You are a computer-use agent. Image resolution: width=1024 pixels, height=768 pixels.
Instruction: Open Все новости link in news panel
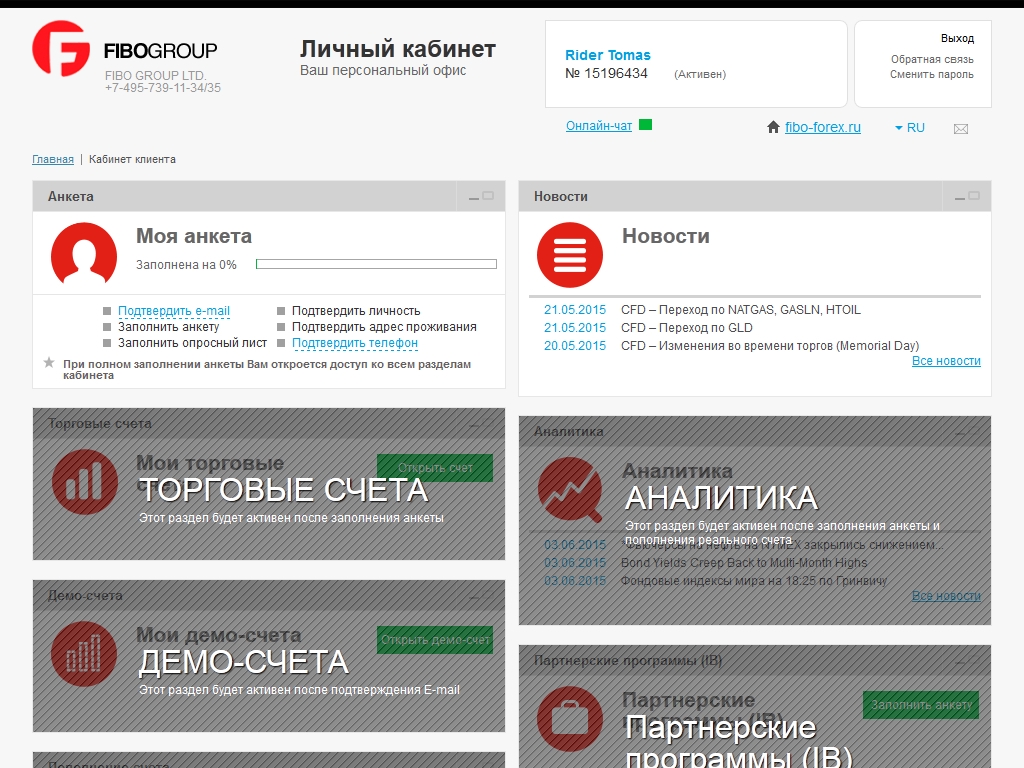[946, 361]
